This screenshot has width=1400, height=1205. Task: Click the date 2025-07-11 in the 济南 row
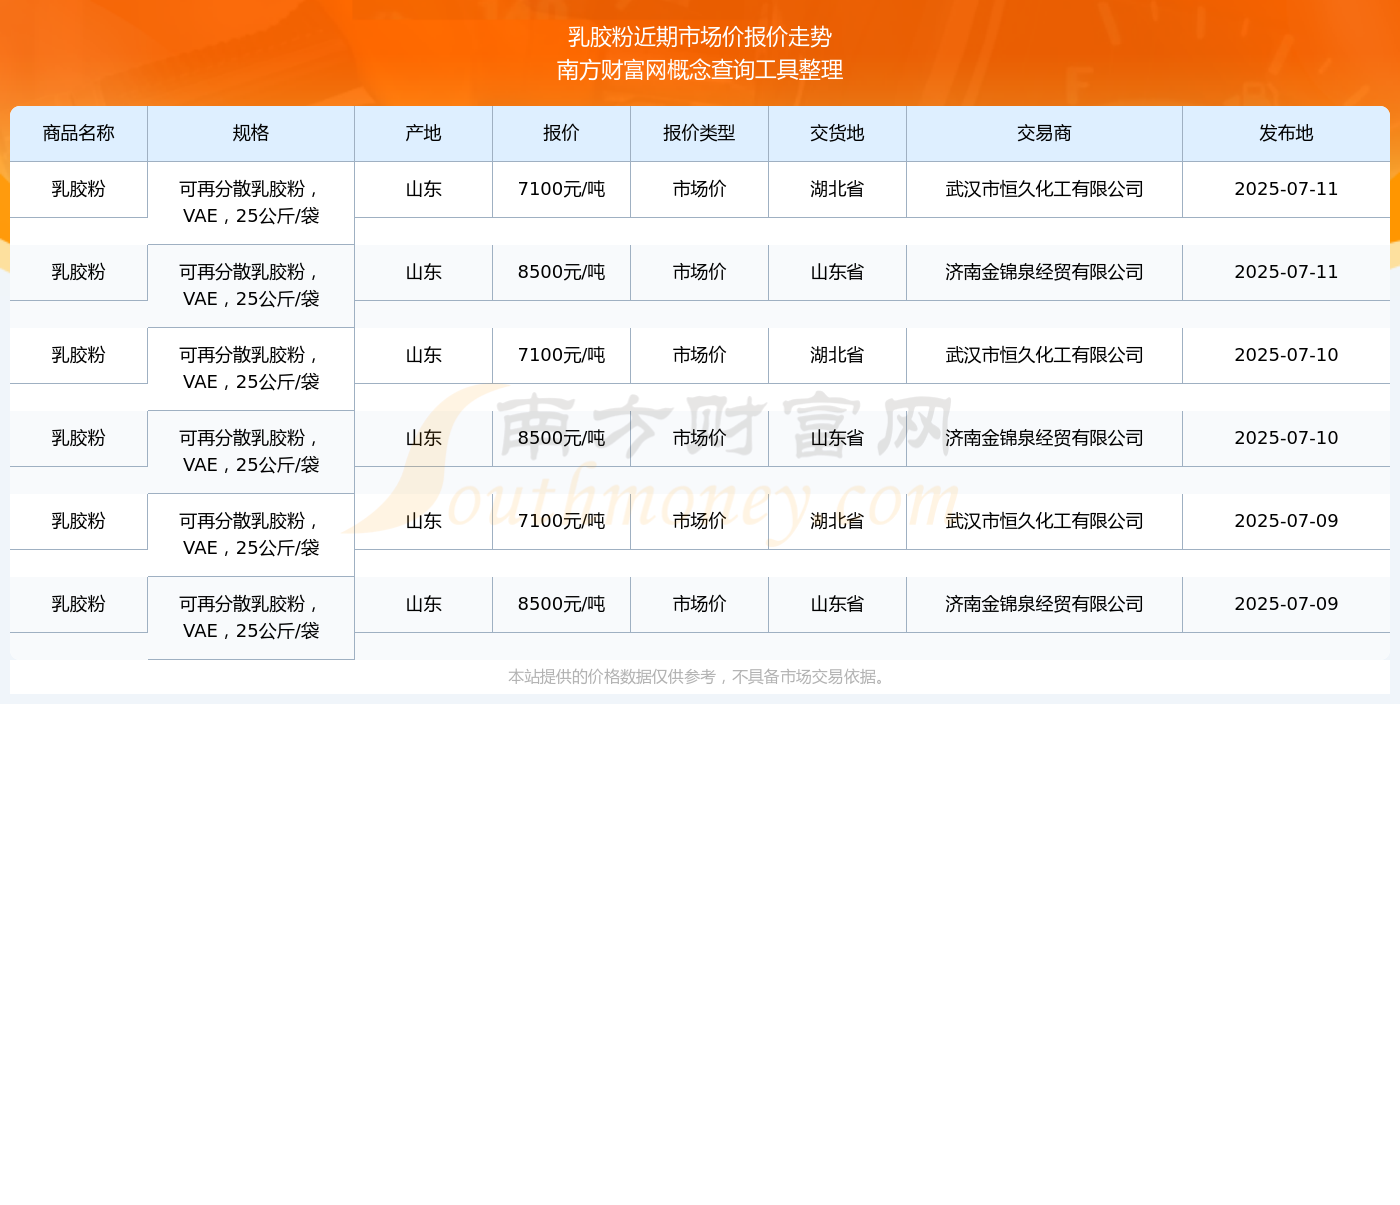coord(1286,272)
